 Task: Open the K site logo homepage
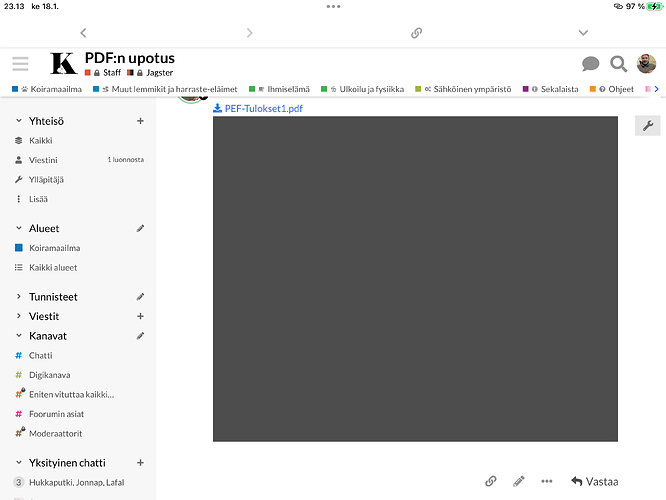(64, 63)
